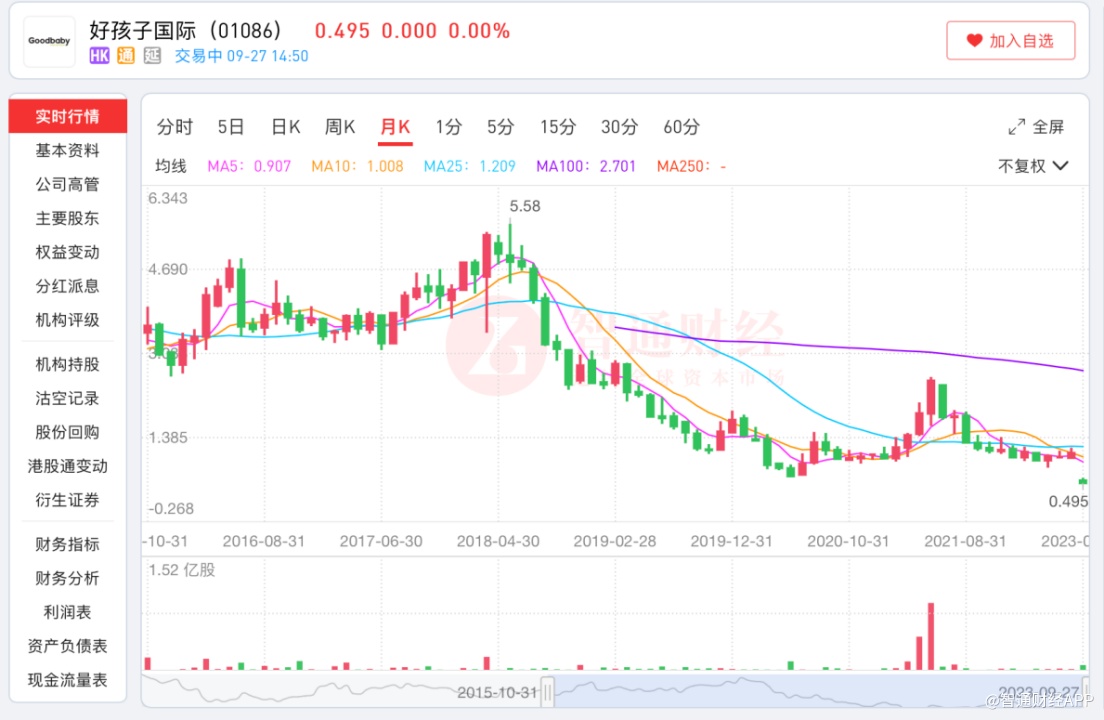The image size is (1104, 720).
Task: Click the grey 延 delayed-quote badge
Action: tap(152, 56)
